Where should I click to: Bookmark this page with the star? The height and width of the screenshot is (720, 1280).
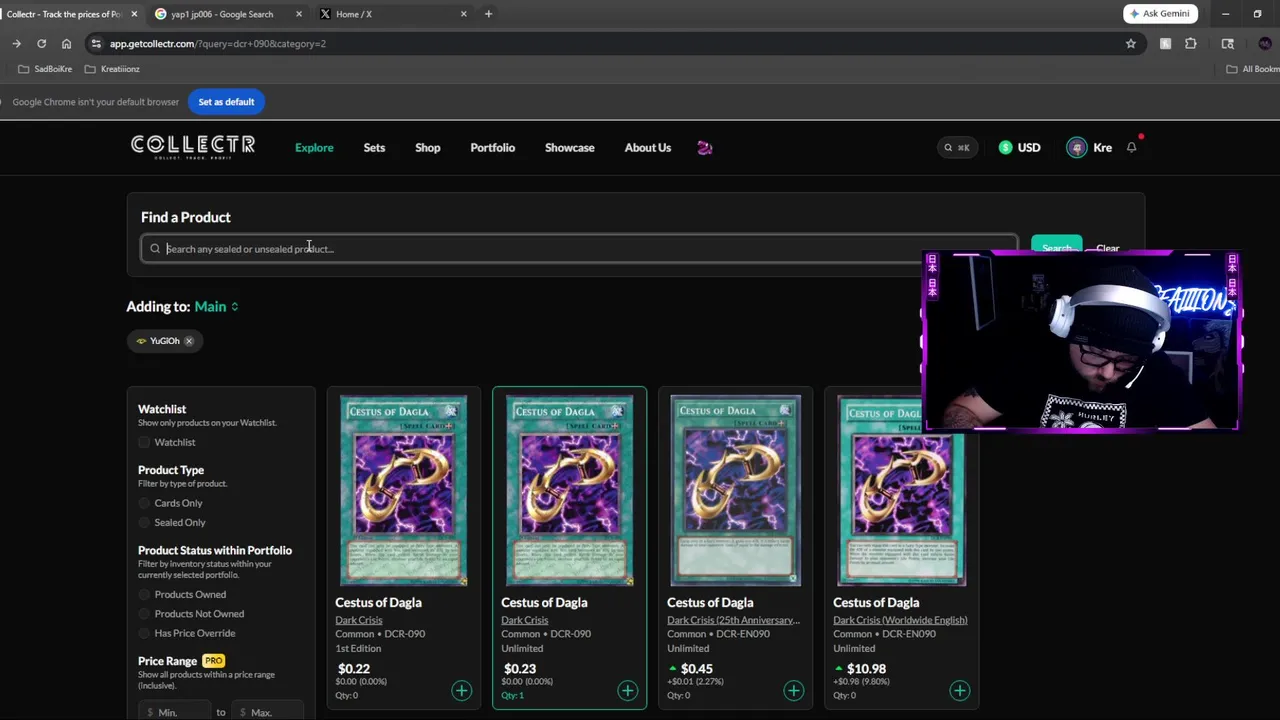coord(1131,44)
